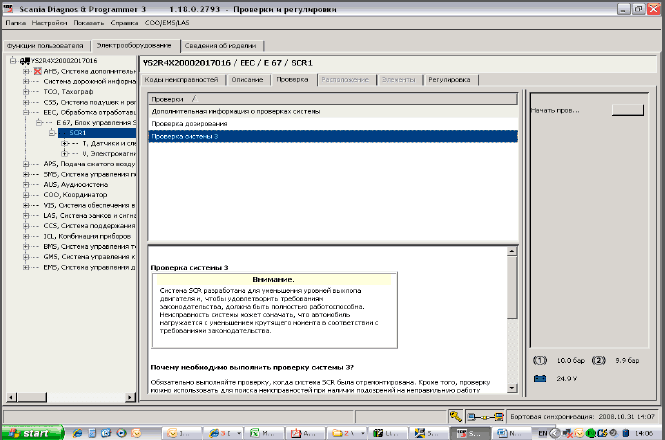The width and height of the screenshot is (665, 440).
Task: Click the battery voltage icon showing 24.9 V
Action: 540,379
